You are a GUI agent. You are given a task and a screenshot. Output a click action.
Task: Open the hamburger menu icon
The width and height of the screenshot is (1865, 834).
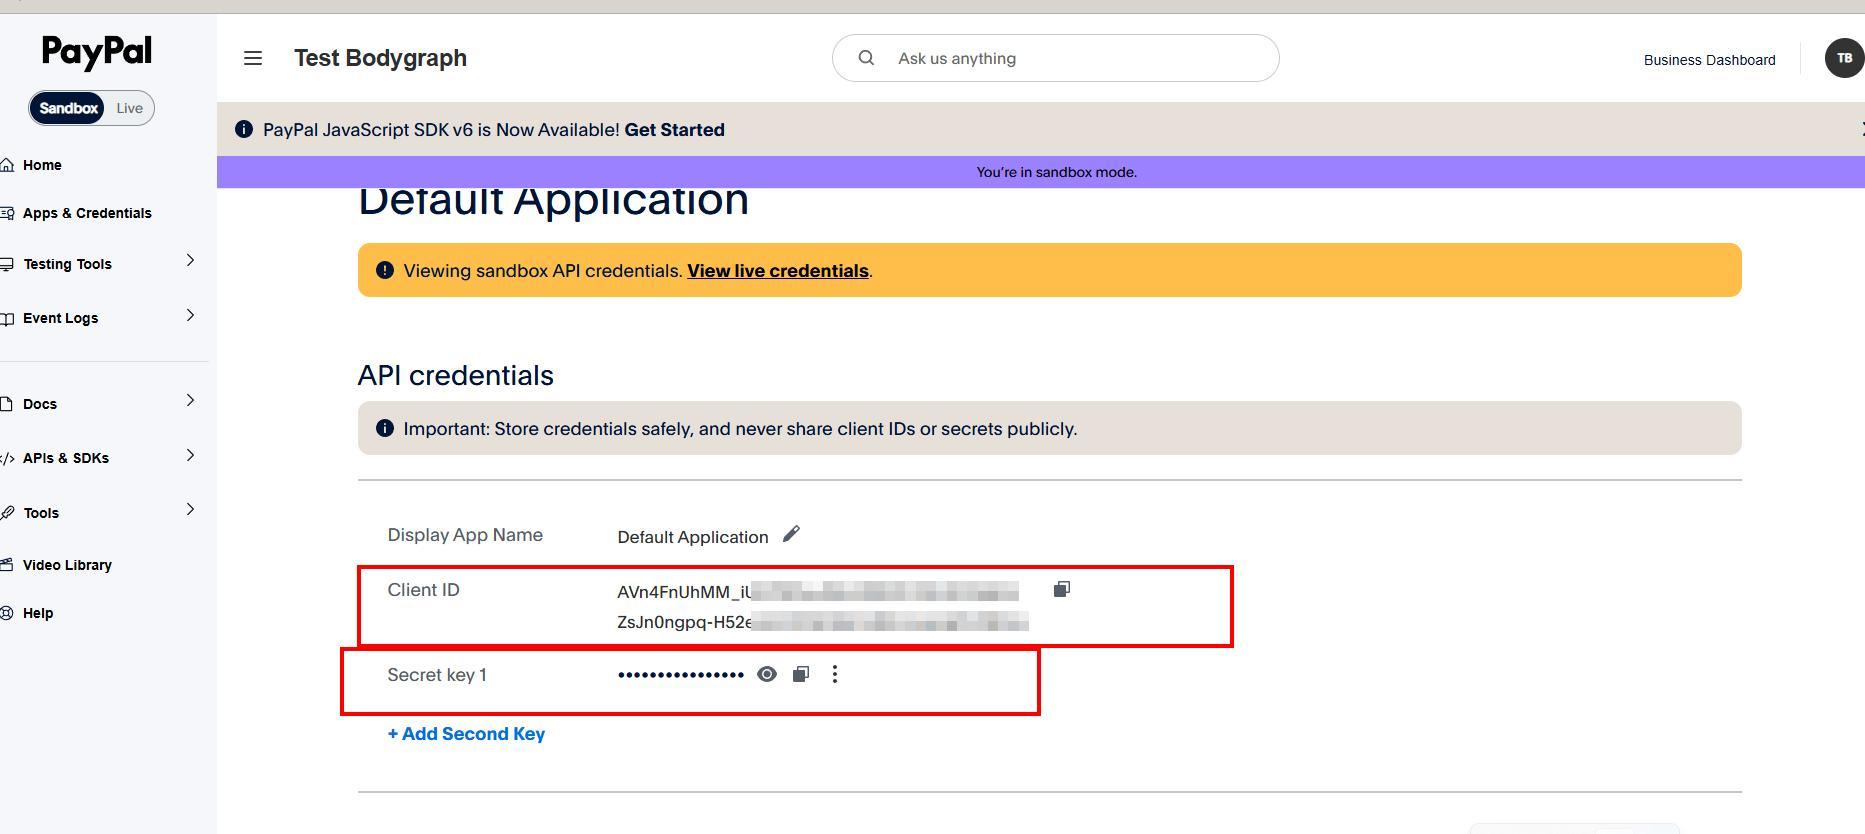point(253,59)
